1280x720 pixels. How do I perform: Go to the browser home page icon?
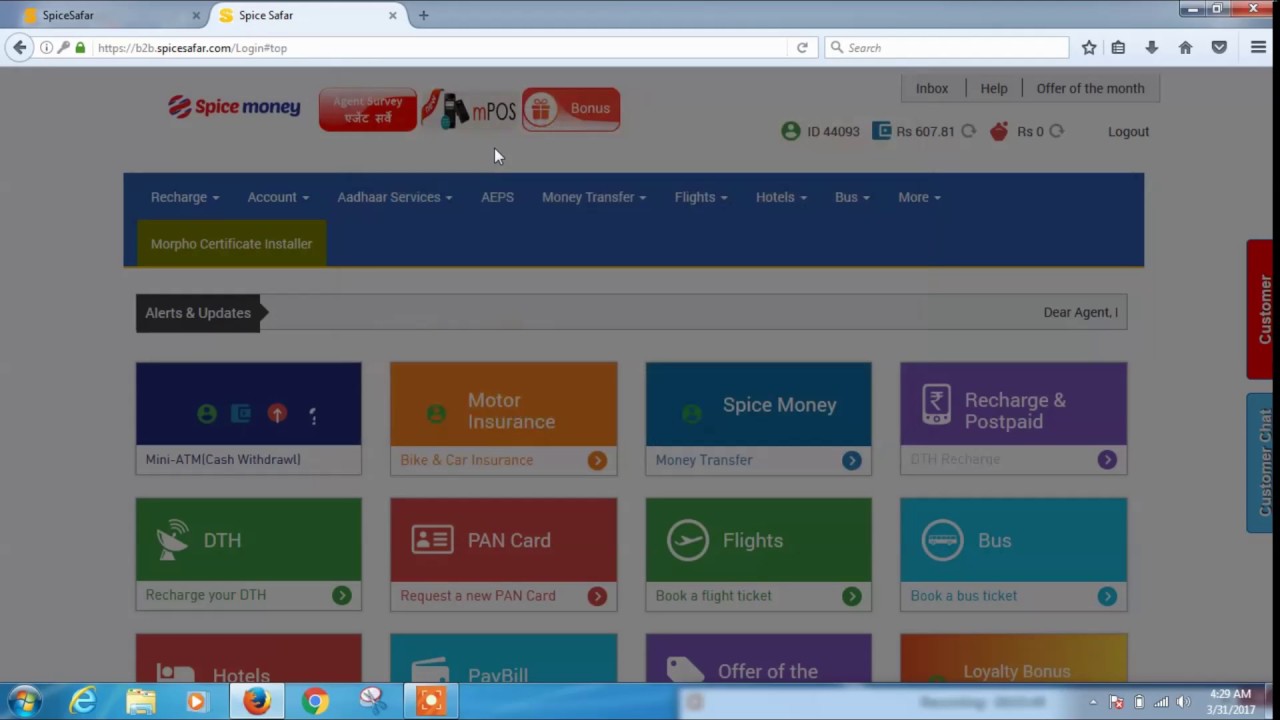[1185, 47]
